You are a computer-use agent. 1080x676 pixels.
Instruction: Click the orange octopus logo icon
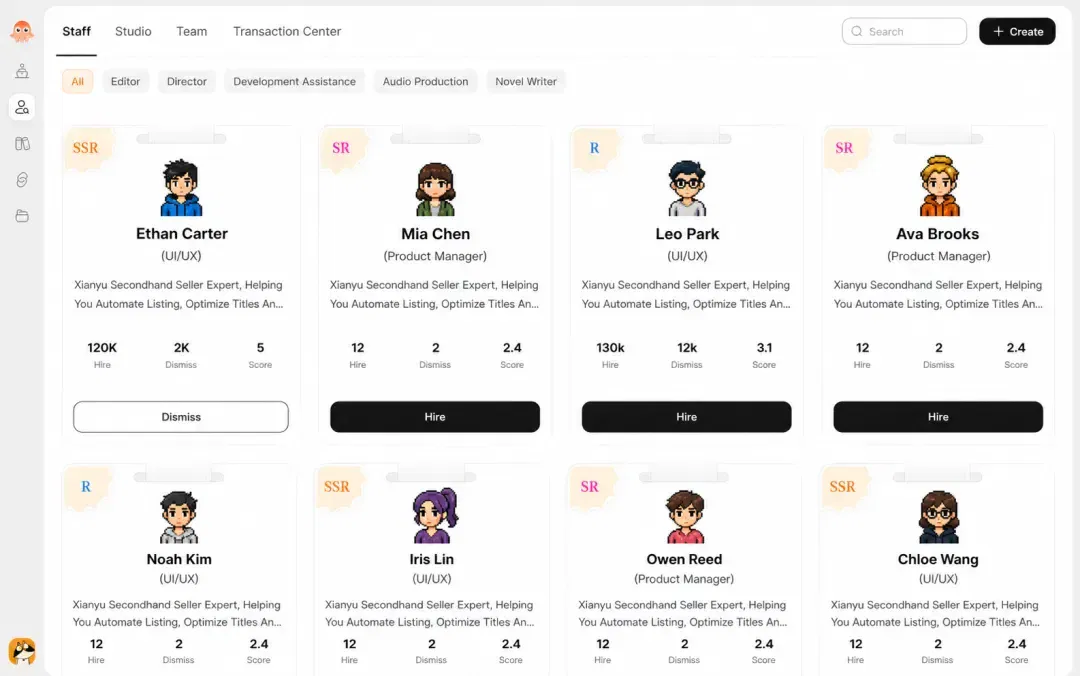pos(22,31)
